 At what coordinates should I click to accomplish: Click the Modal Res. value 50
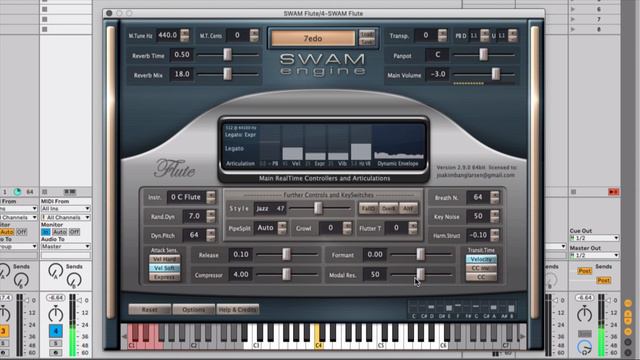pos(375,275)
